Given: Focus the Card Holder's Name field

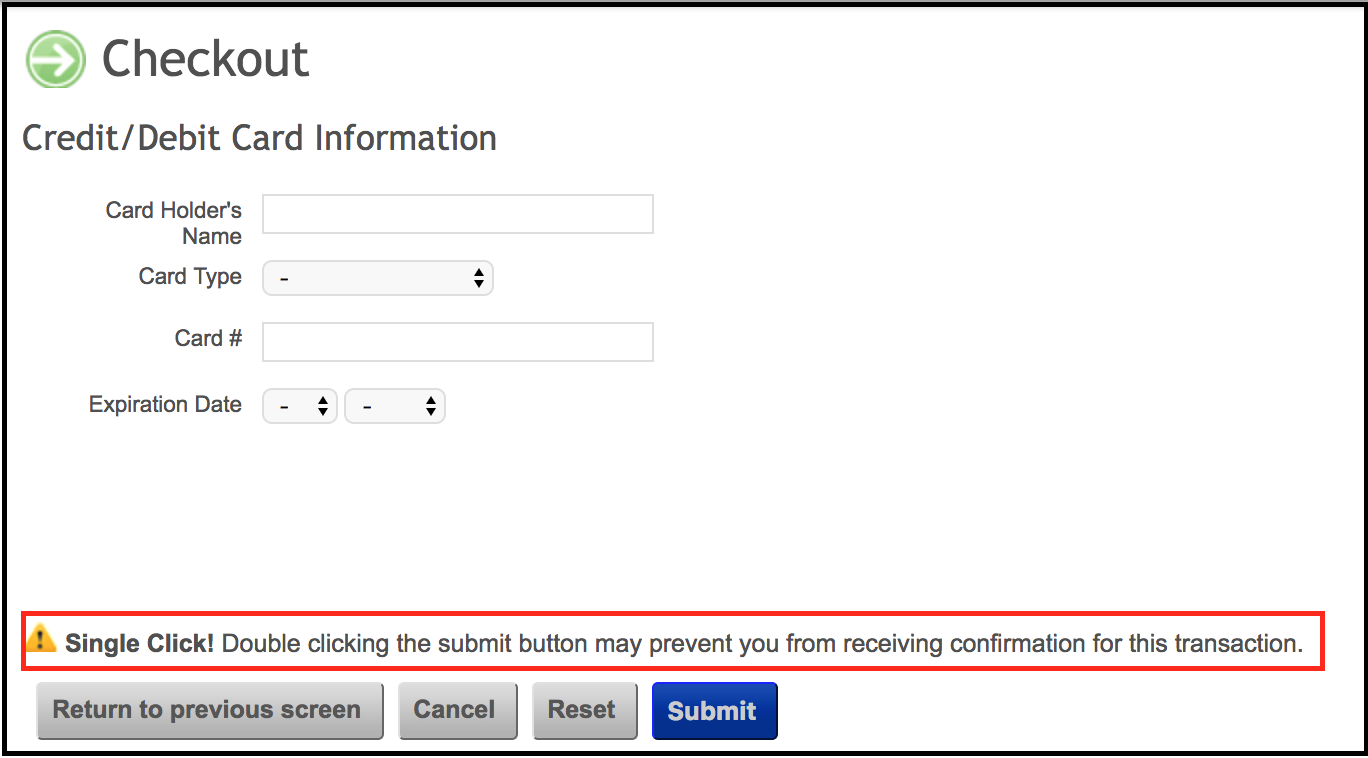Looking at the screenshot, I should [x=457, y=214].
